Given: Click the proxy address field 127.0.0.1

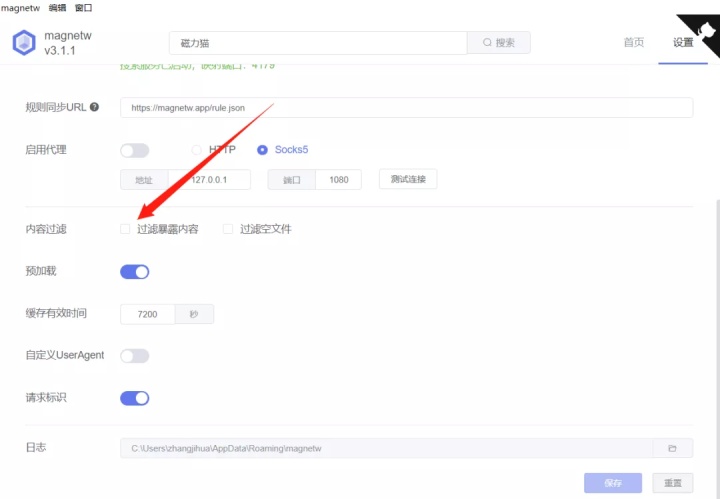Looking at the screenshot, I should (209, 179).
